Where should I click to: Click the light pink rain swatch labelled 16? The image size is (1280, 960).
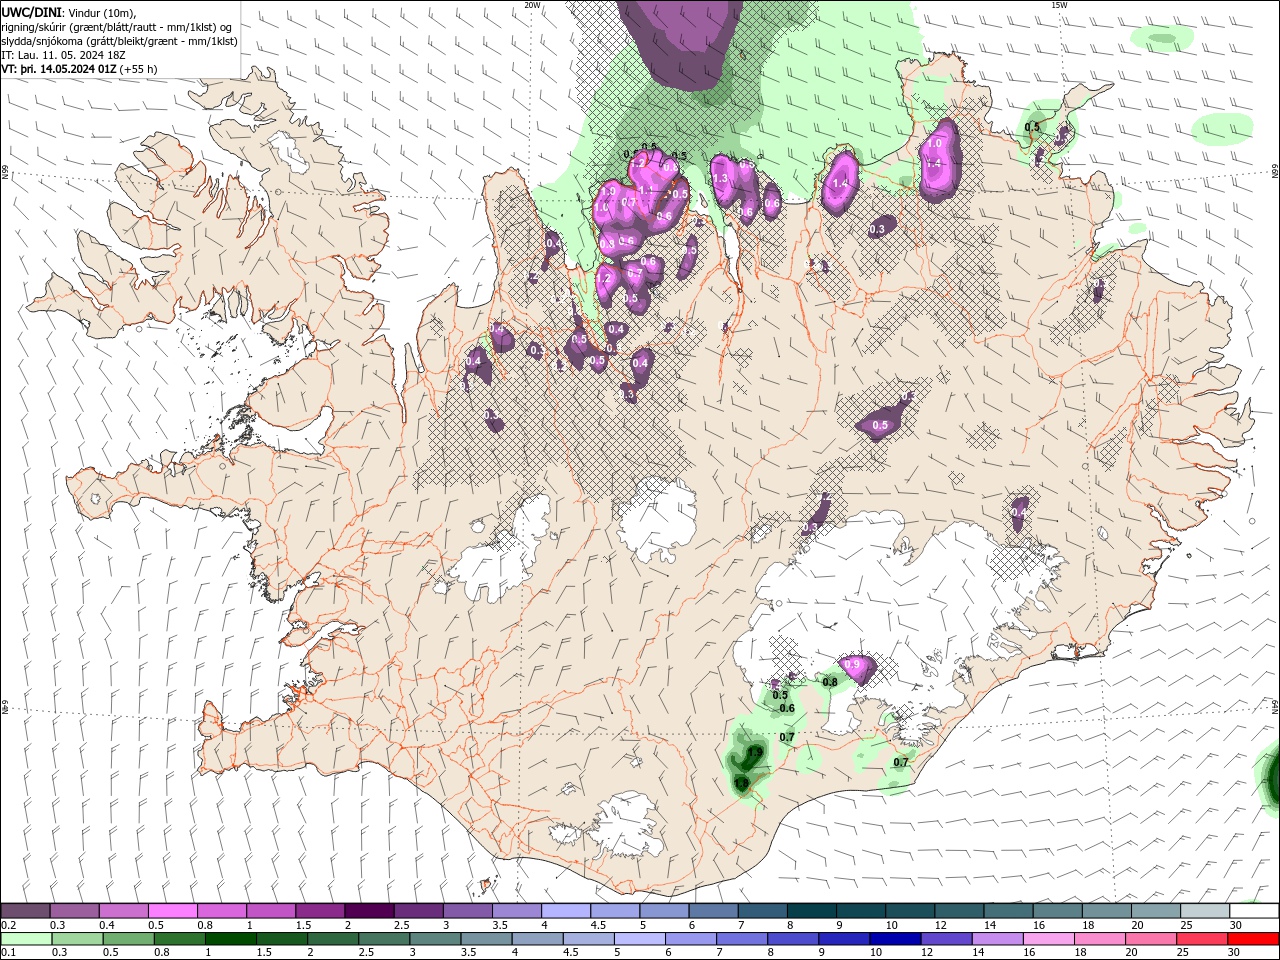[x=1049, y=939]
